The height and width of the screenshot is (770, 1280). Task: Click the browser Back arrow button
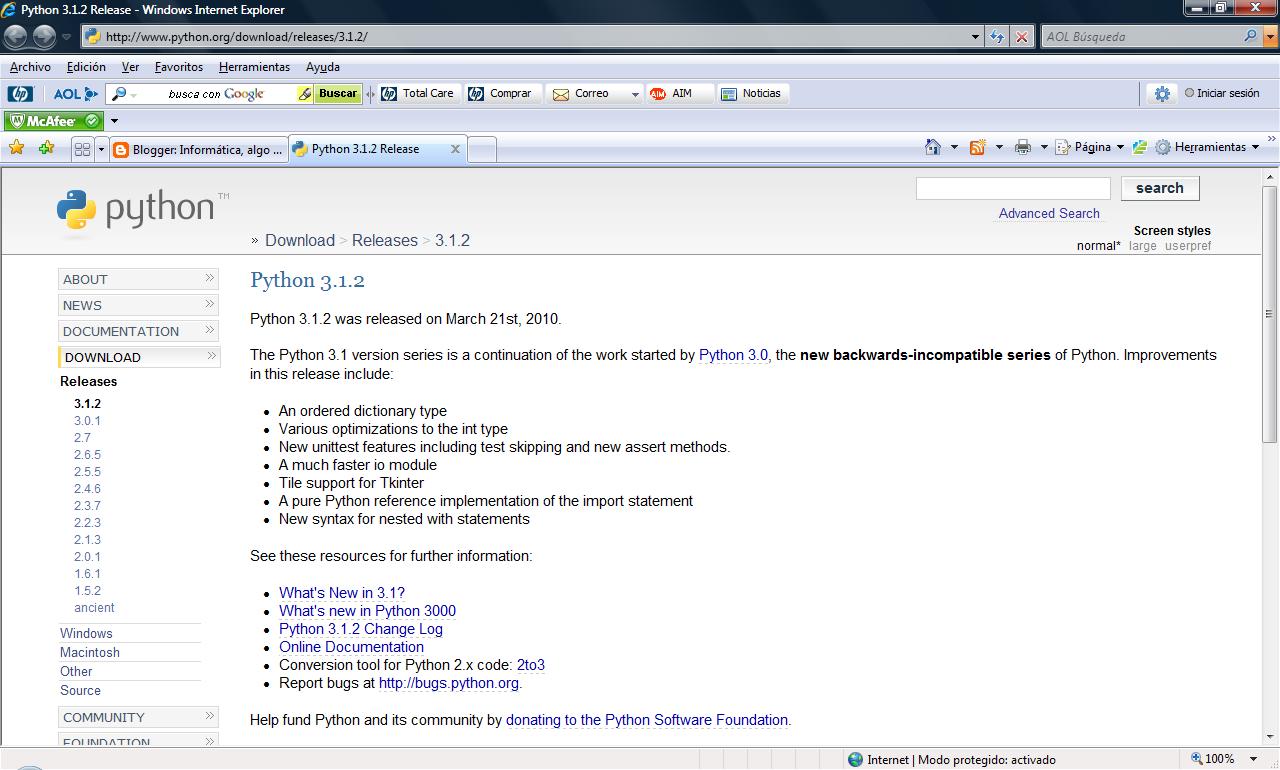[15, 37]
